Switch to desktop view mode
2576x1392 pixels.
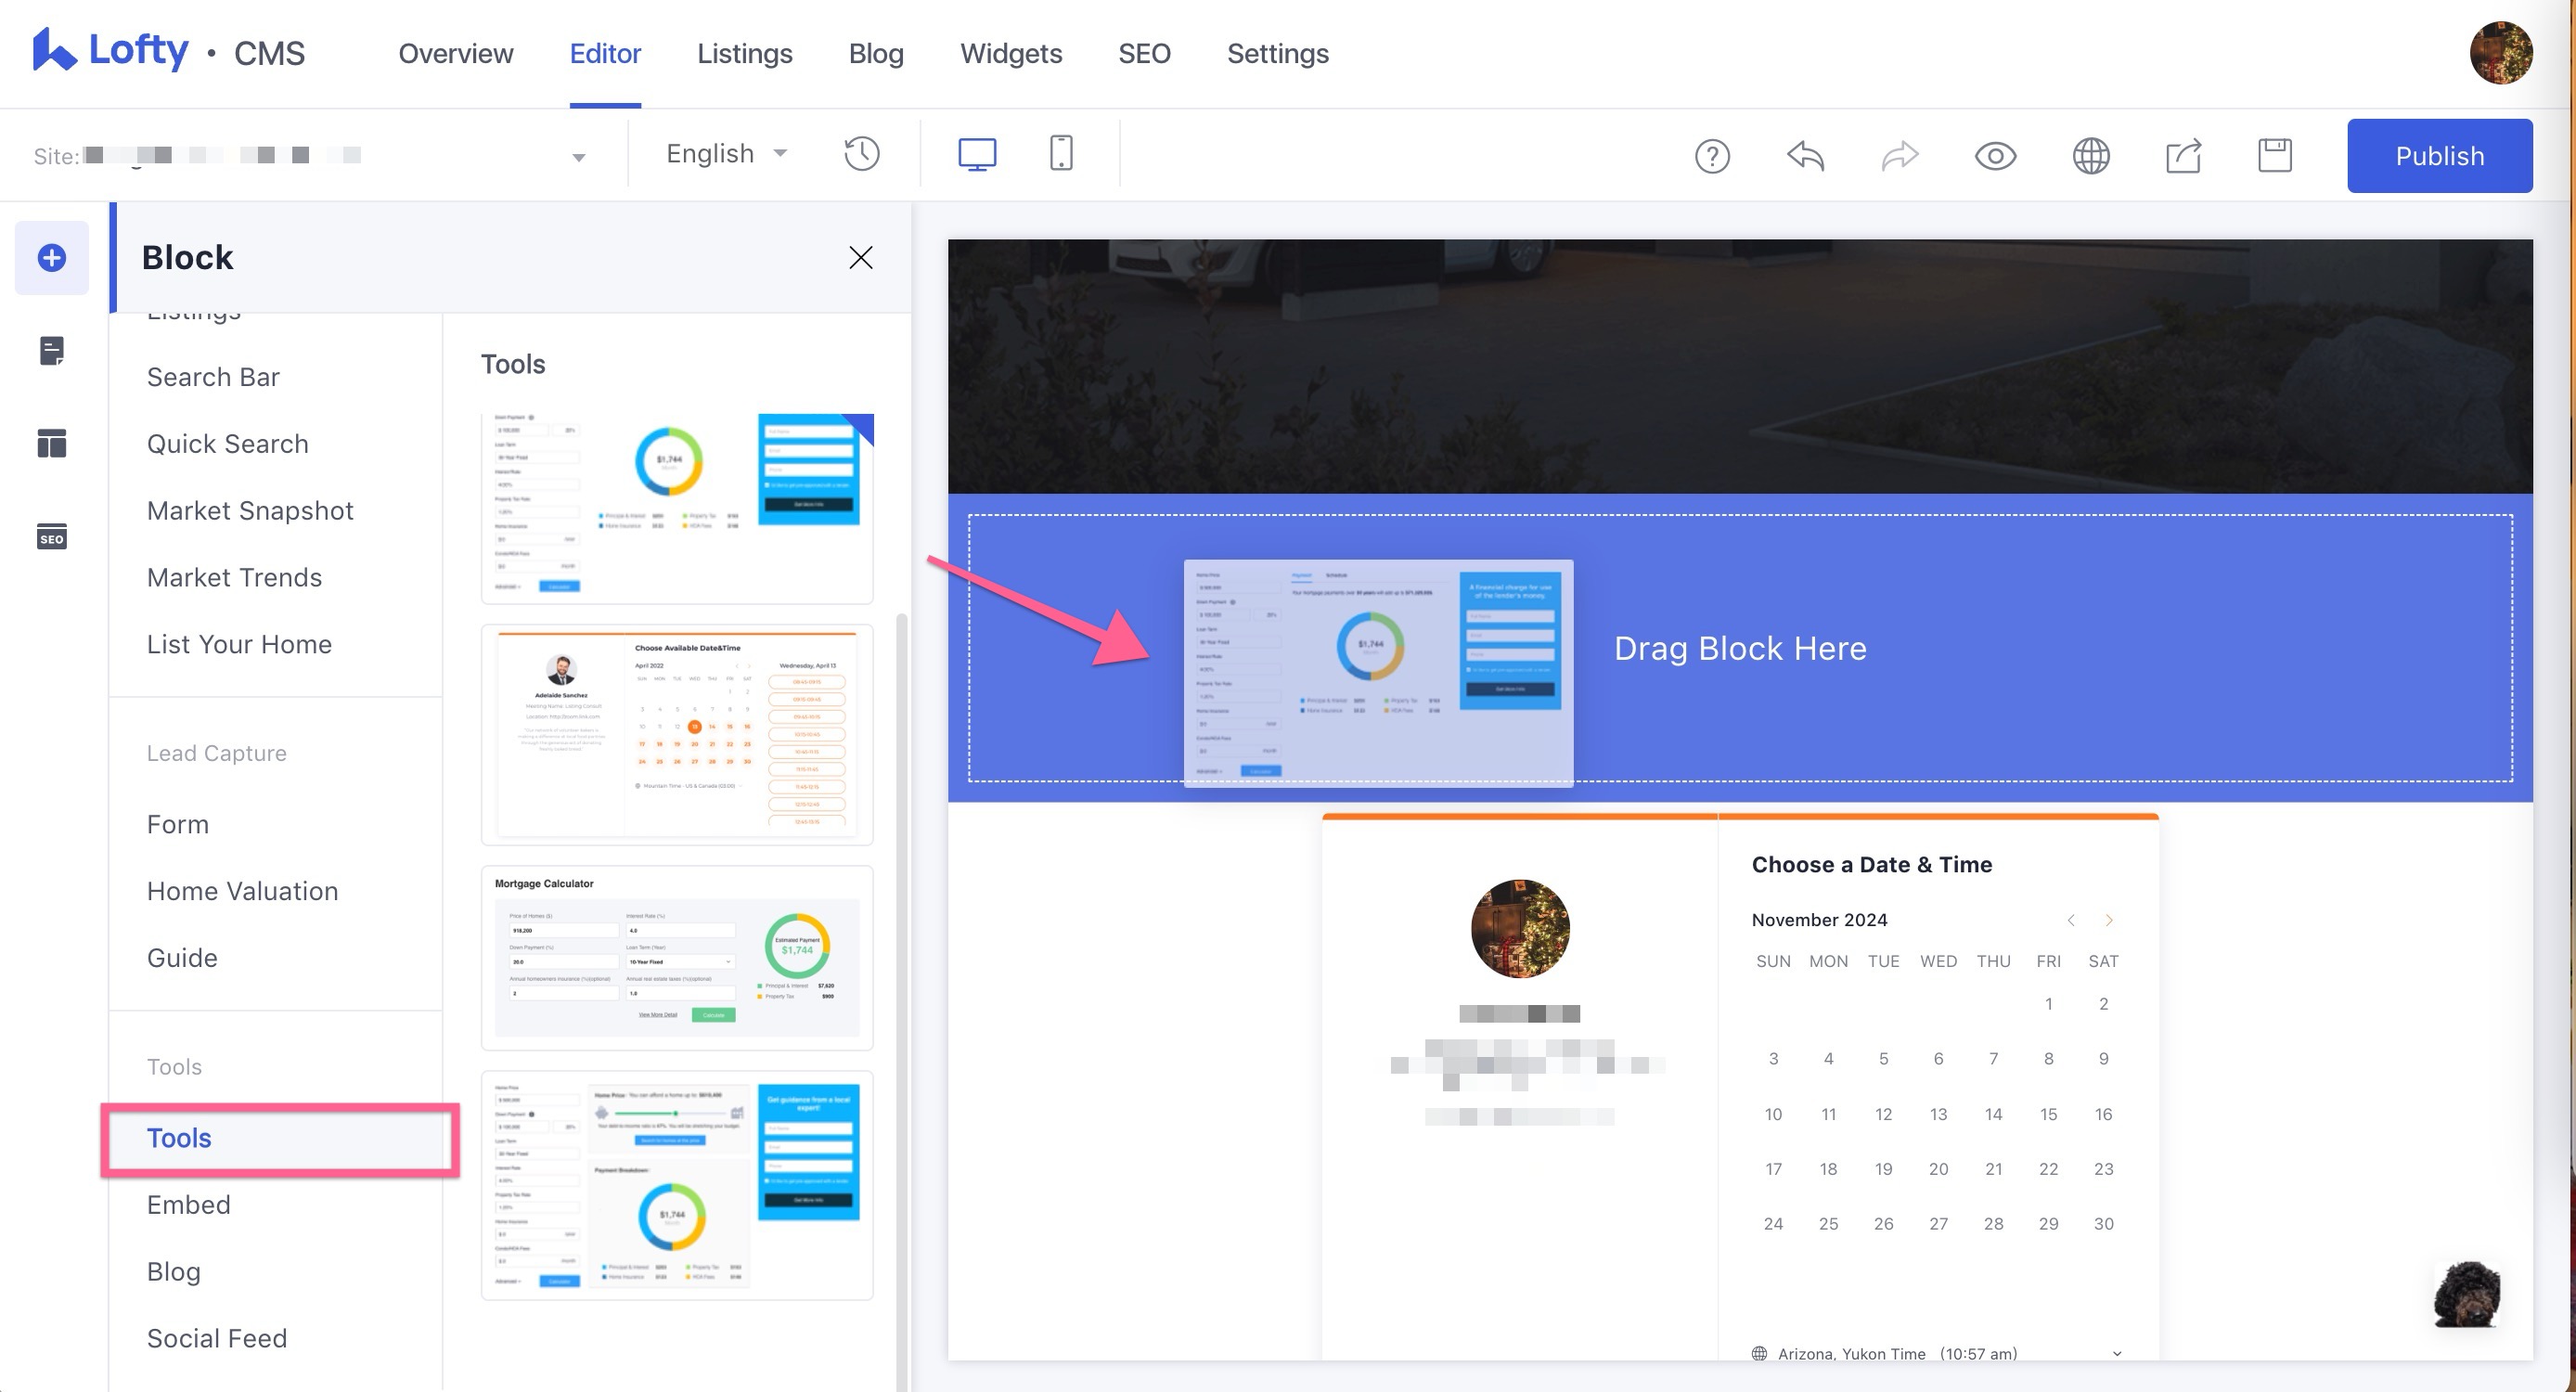[976, 154]
